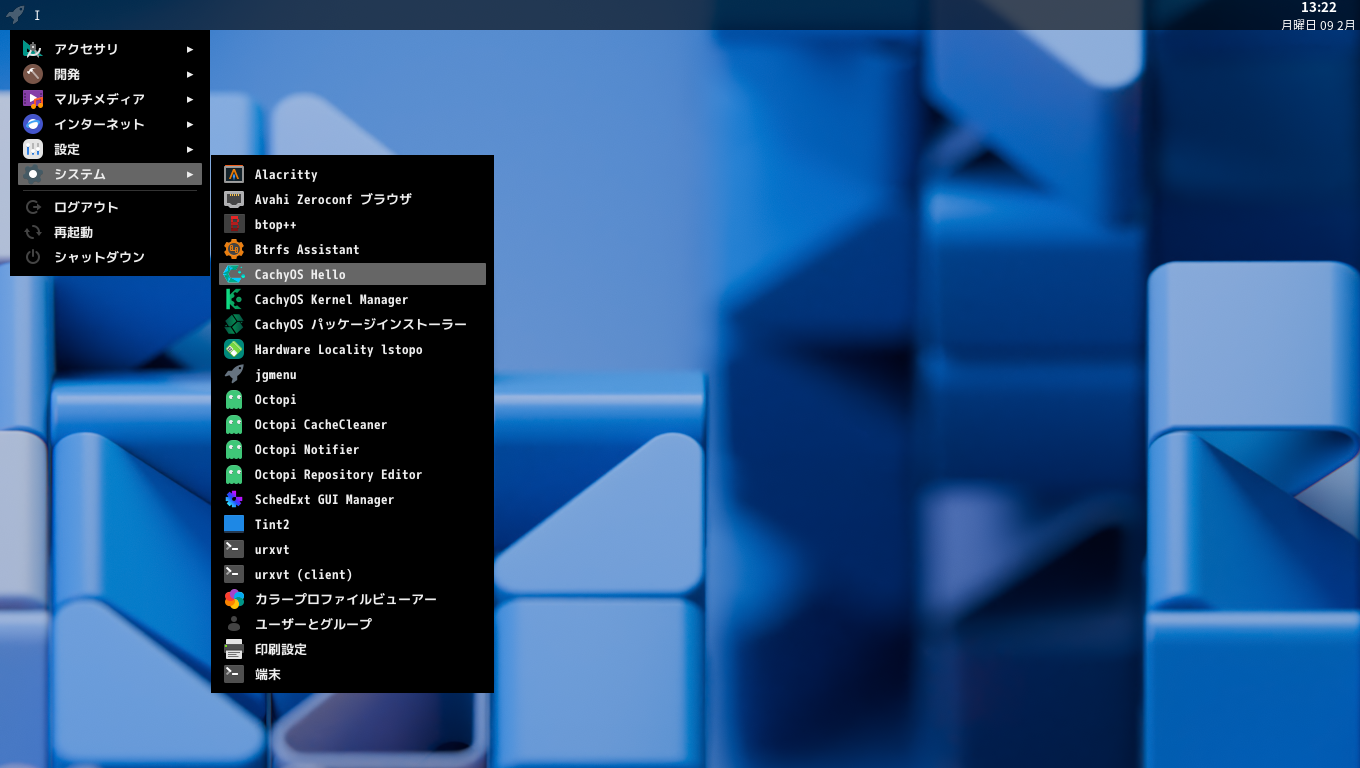Select the jgmenu entry
The width and height of the screenshot is (1360, 768).
pyautogui.click(x=352, y=374)
